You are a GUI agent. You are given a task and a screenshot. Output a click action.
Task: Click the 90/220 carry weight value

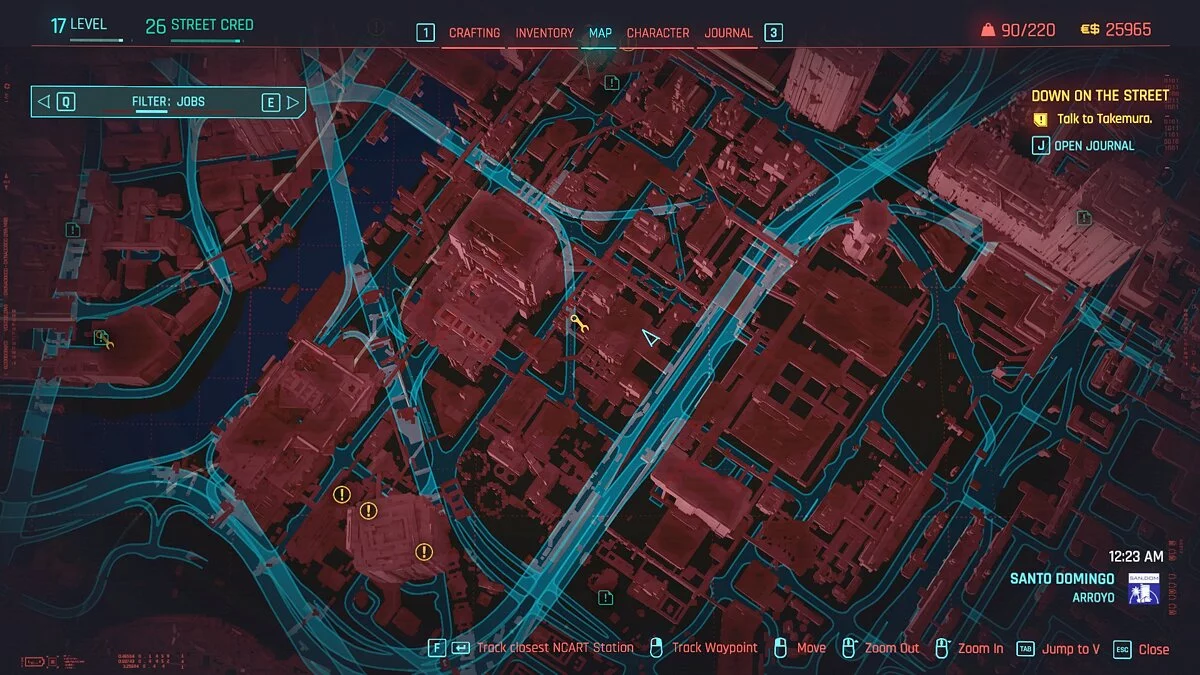1028,30
